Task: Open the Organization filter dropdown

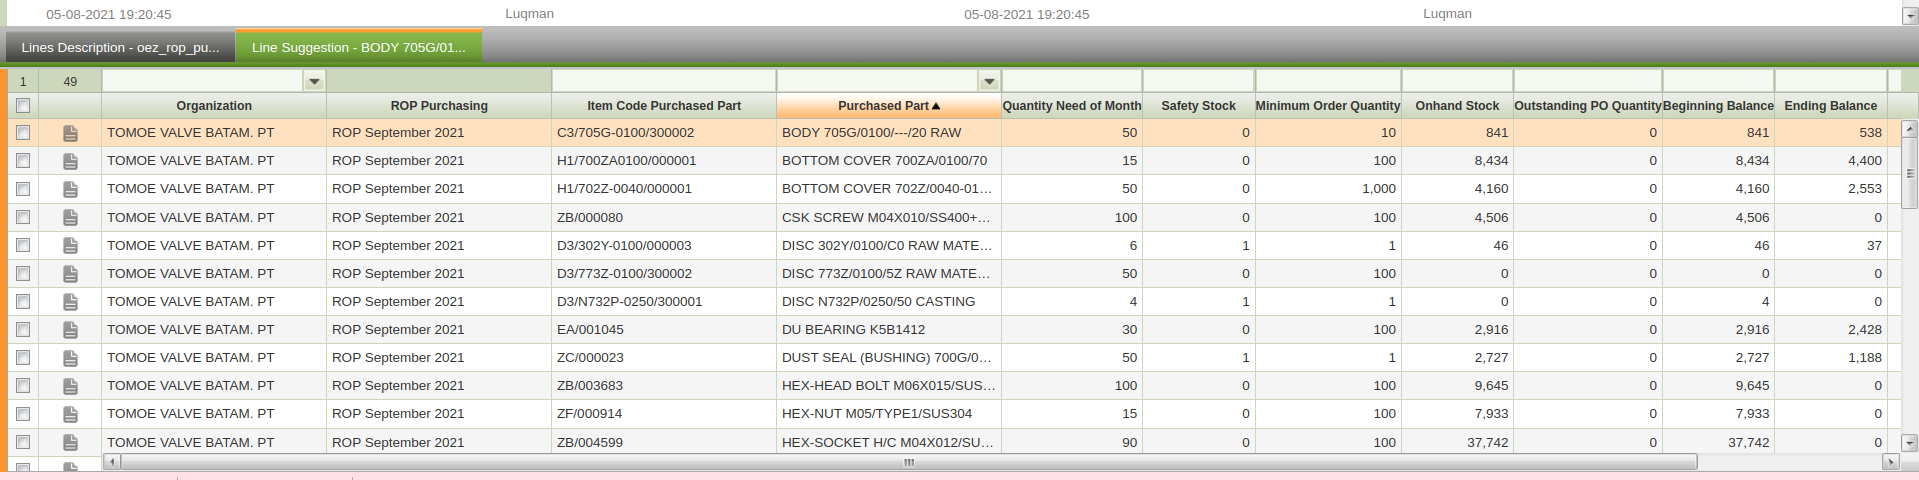Action: (x=314, y=82)
